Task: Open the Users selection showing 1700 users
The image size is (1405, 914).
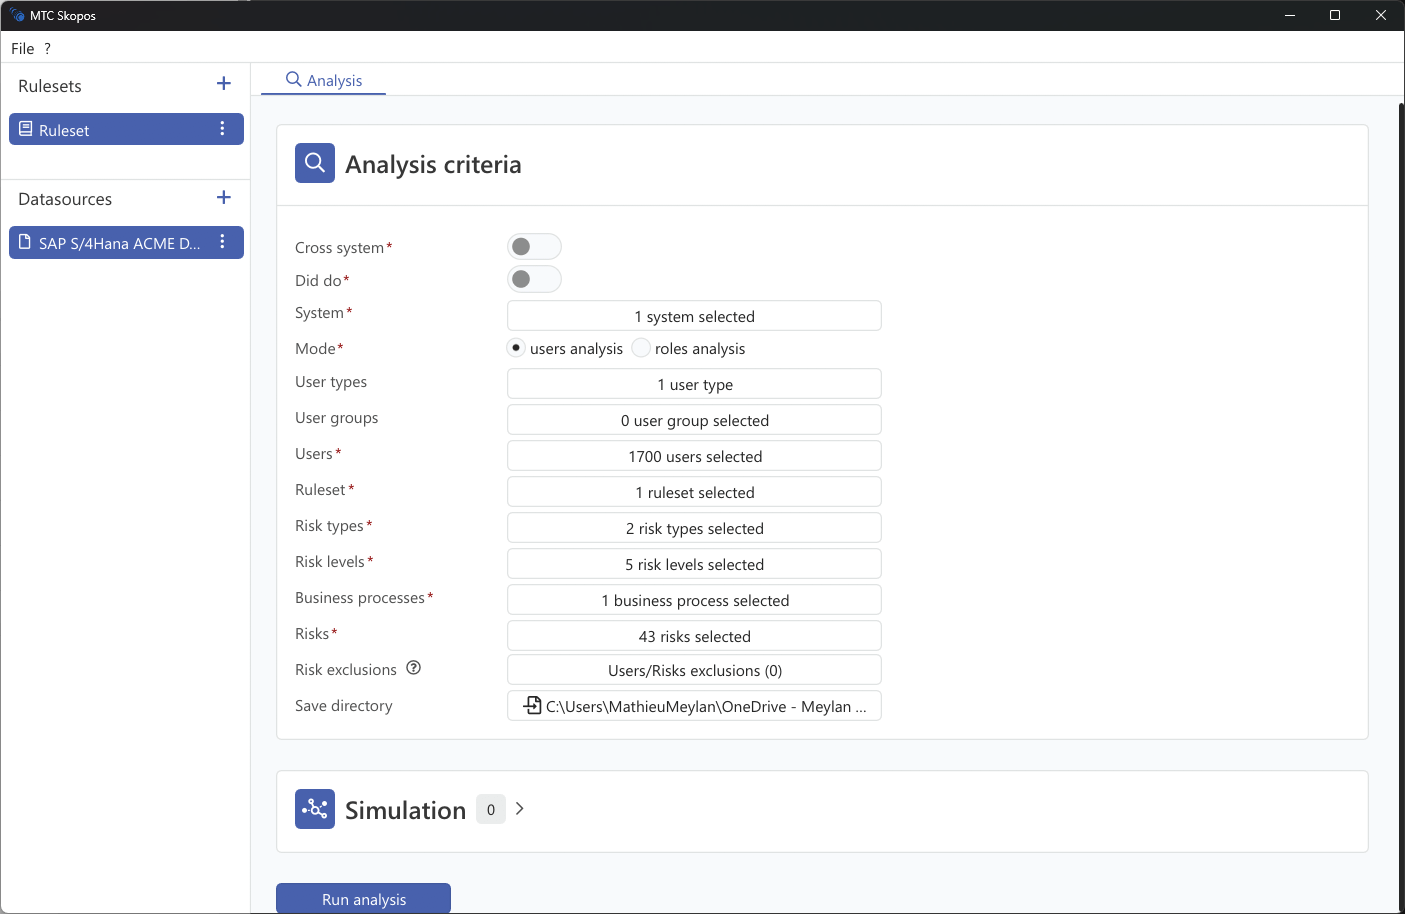Action: click(x=694, y=455)
